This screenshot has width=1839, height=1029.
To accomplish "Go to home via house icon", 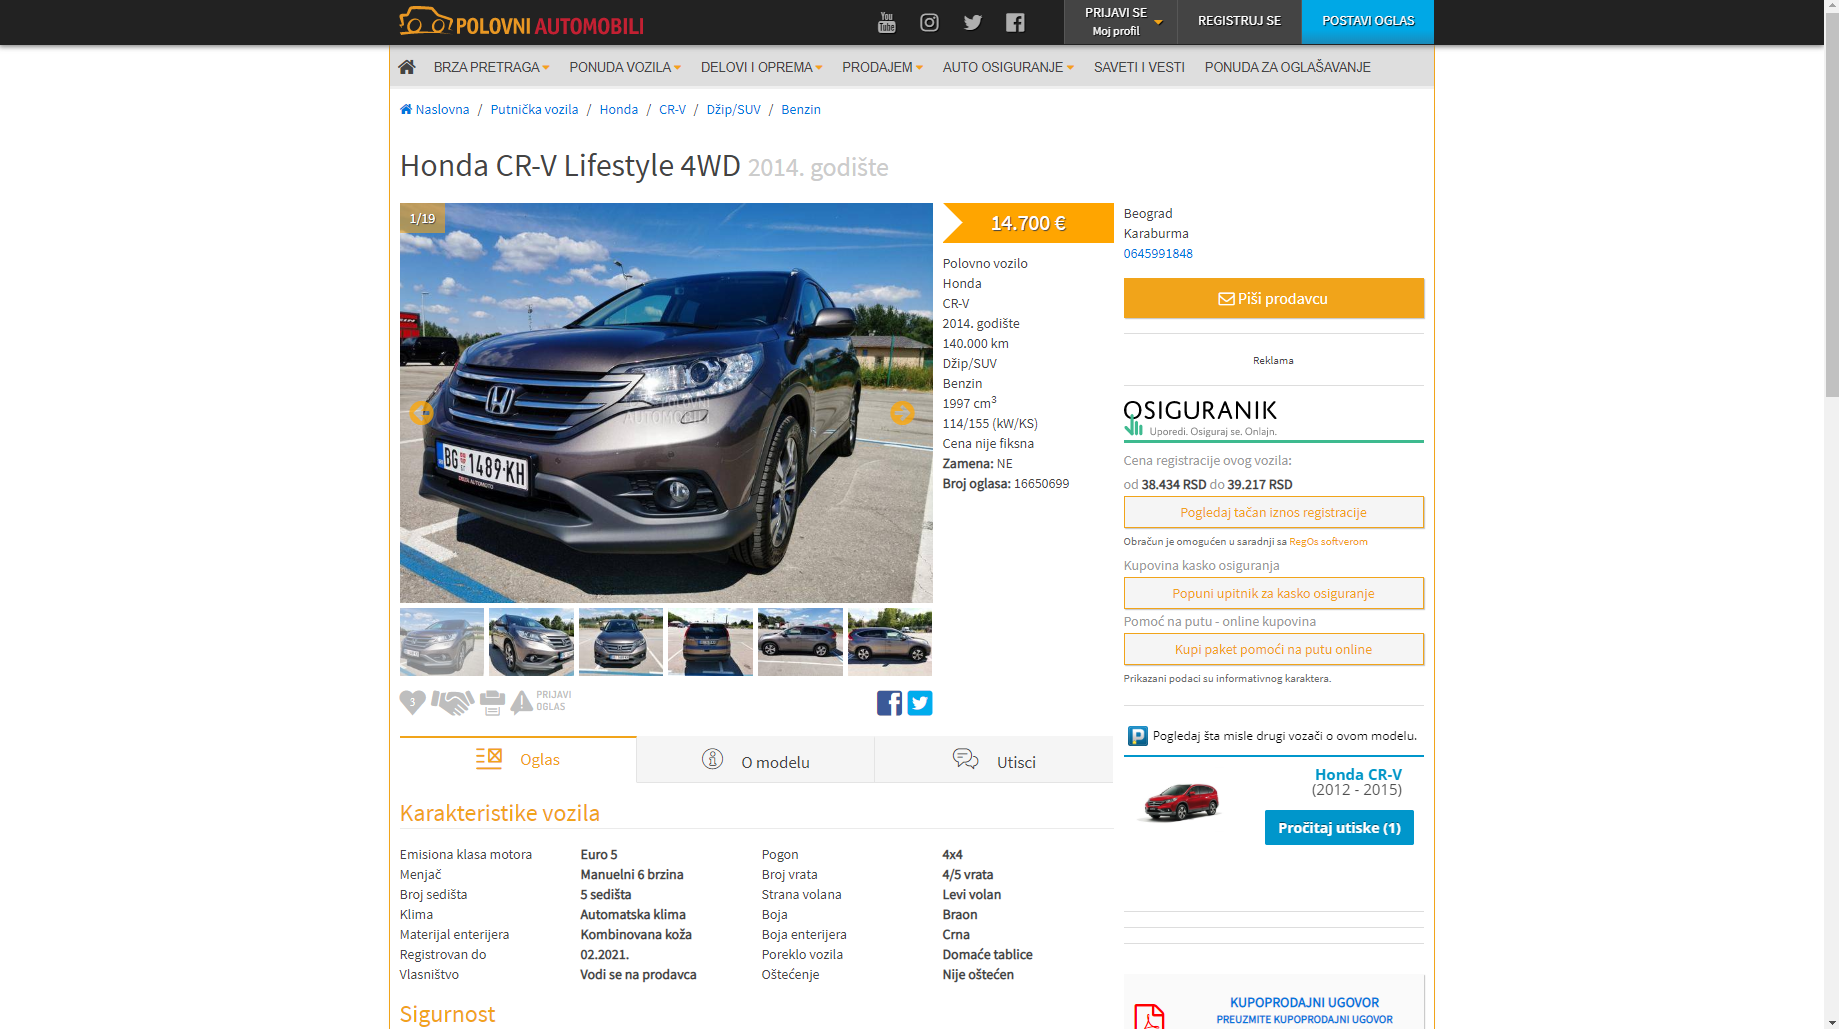I will 406,67.
